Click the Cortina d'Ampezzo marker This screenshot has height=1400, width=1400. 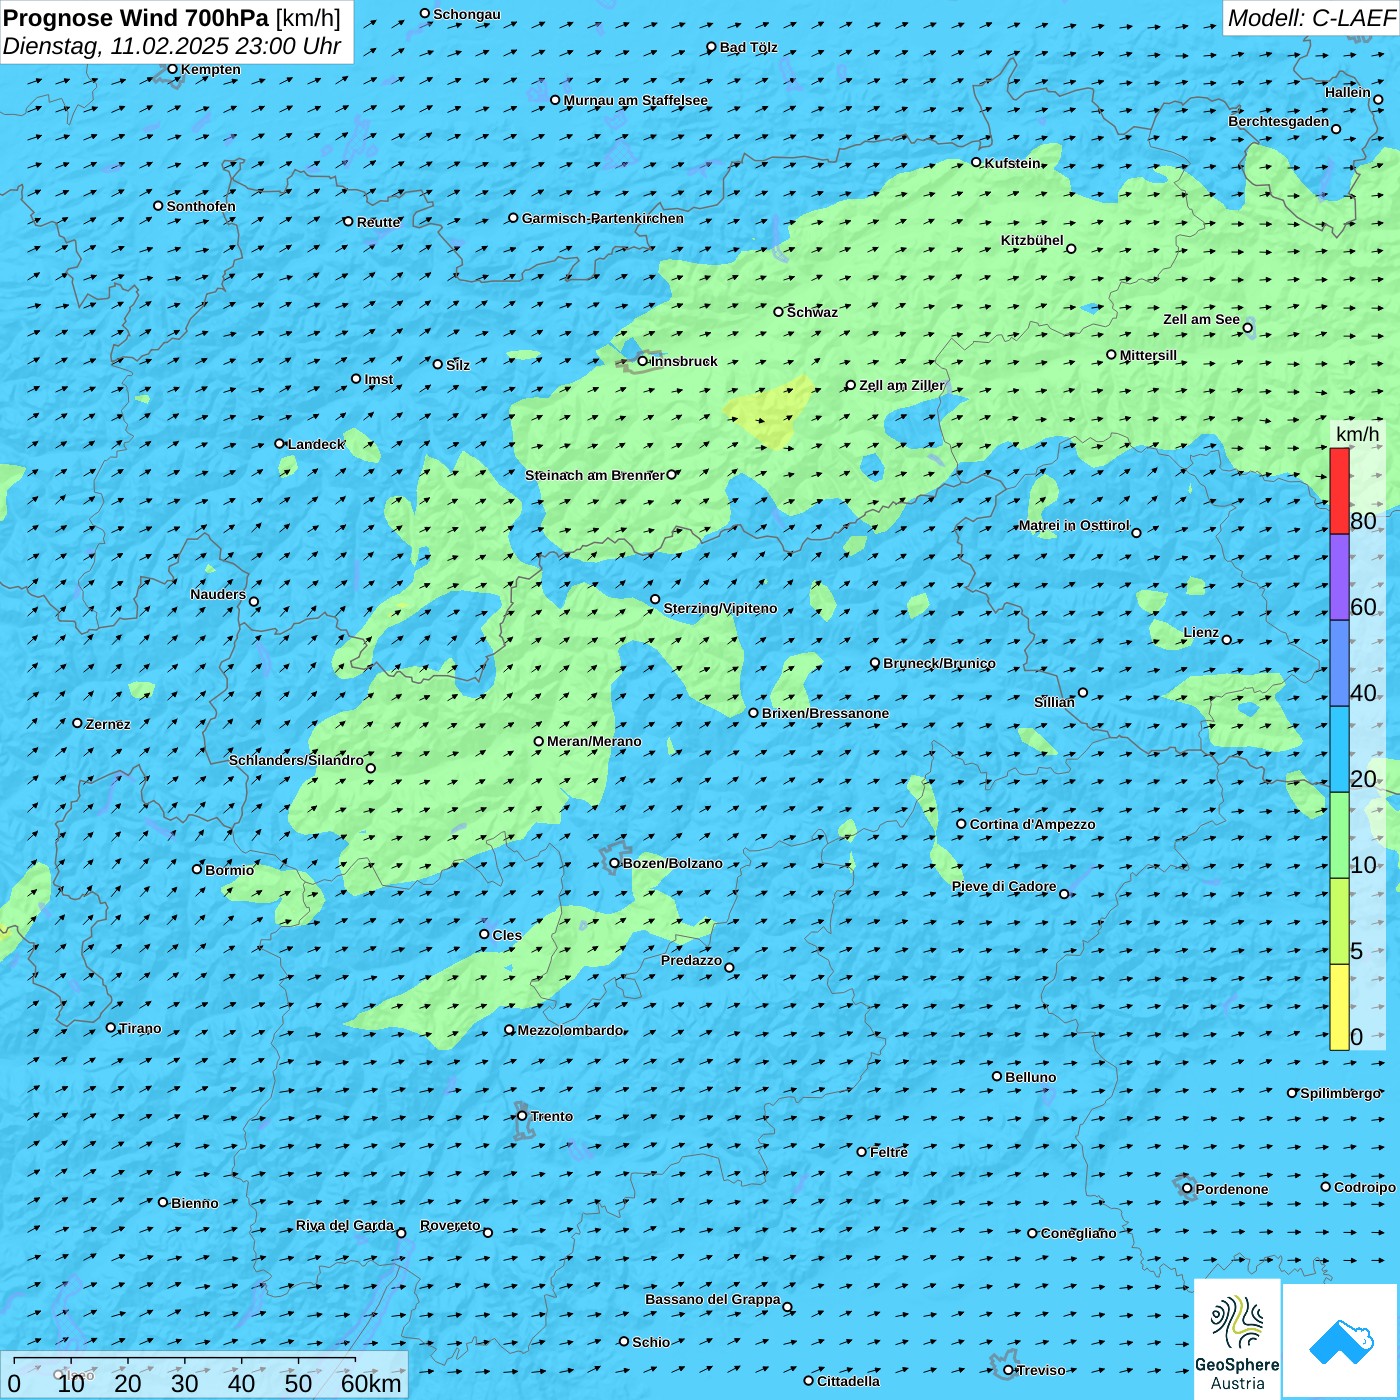click(962, 824)
